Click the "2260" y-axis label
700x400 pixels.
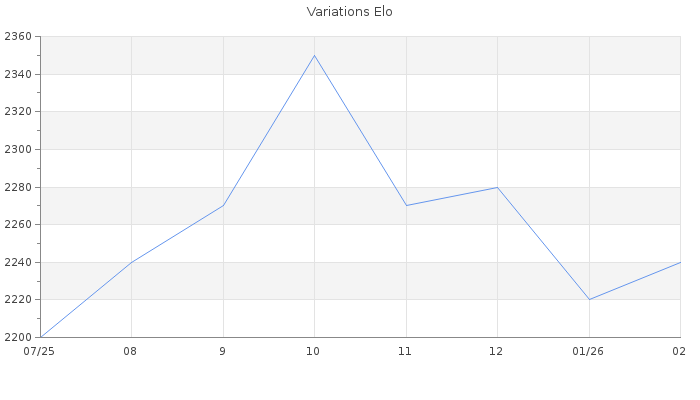[18, 224]
